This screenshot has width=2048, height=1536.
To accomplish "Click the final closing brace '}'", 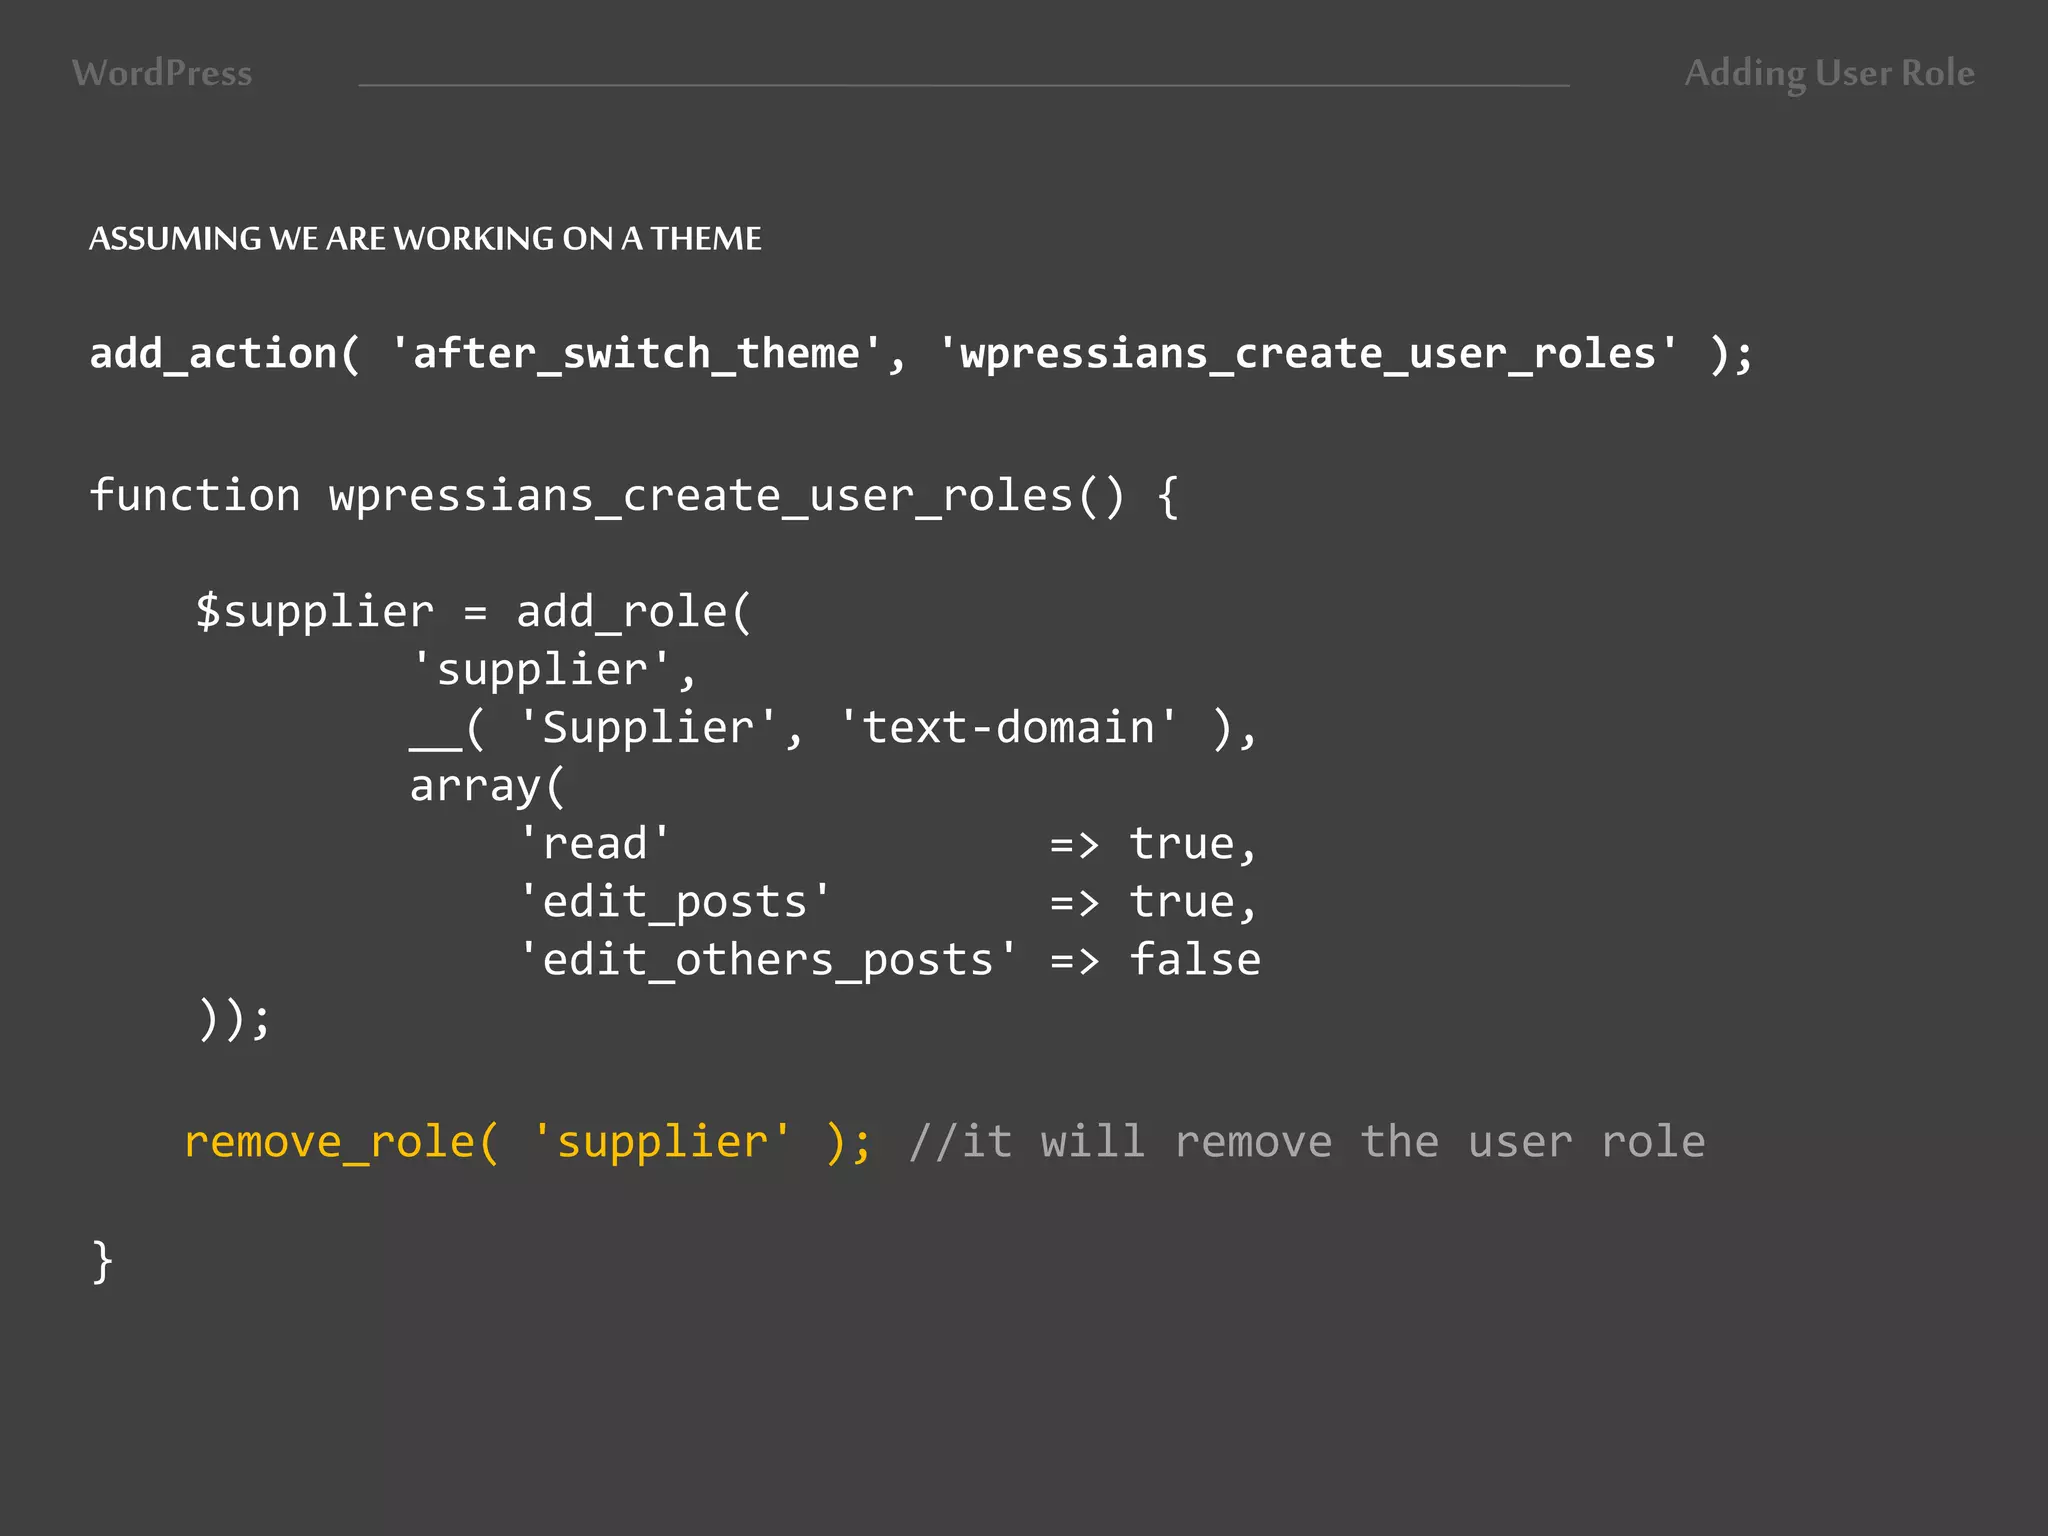I will (x=102, y=1261).
